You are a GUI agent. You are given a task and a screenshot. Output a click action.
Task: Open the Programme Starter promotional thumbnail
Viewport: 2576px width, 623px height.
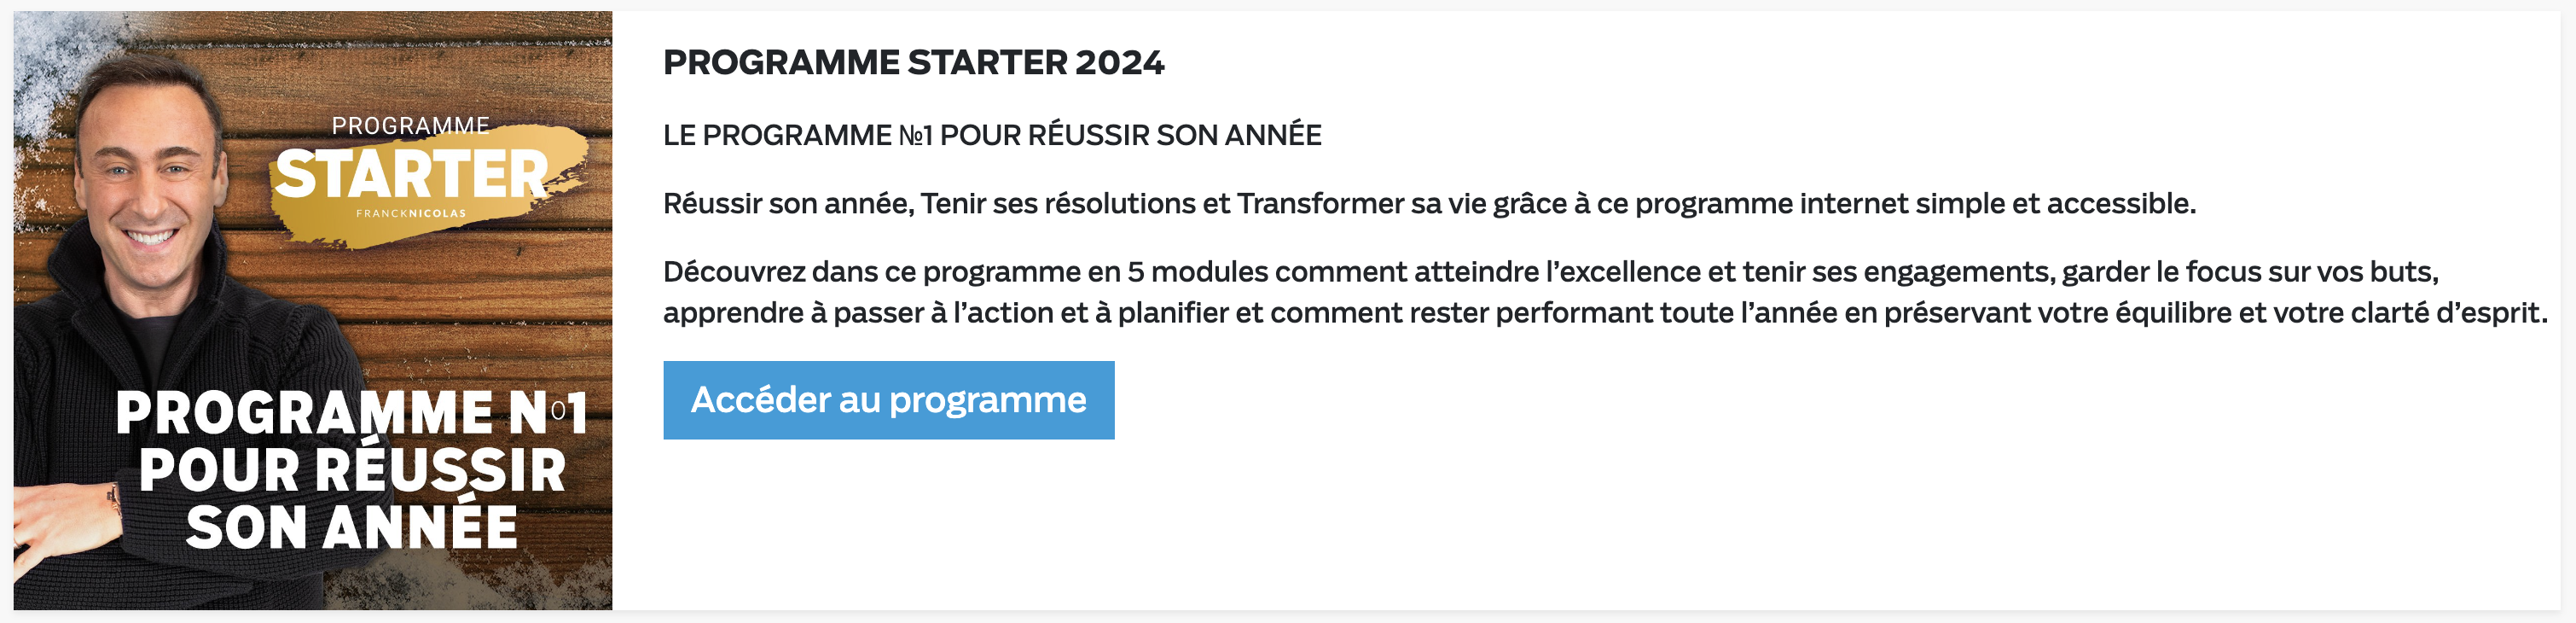312,310
